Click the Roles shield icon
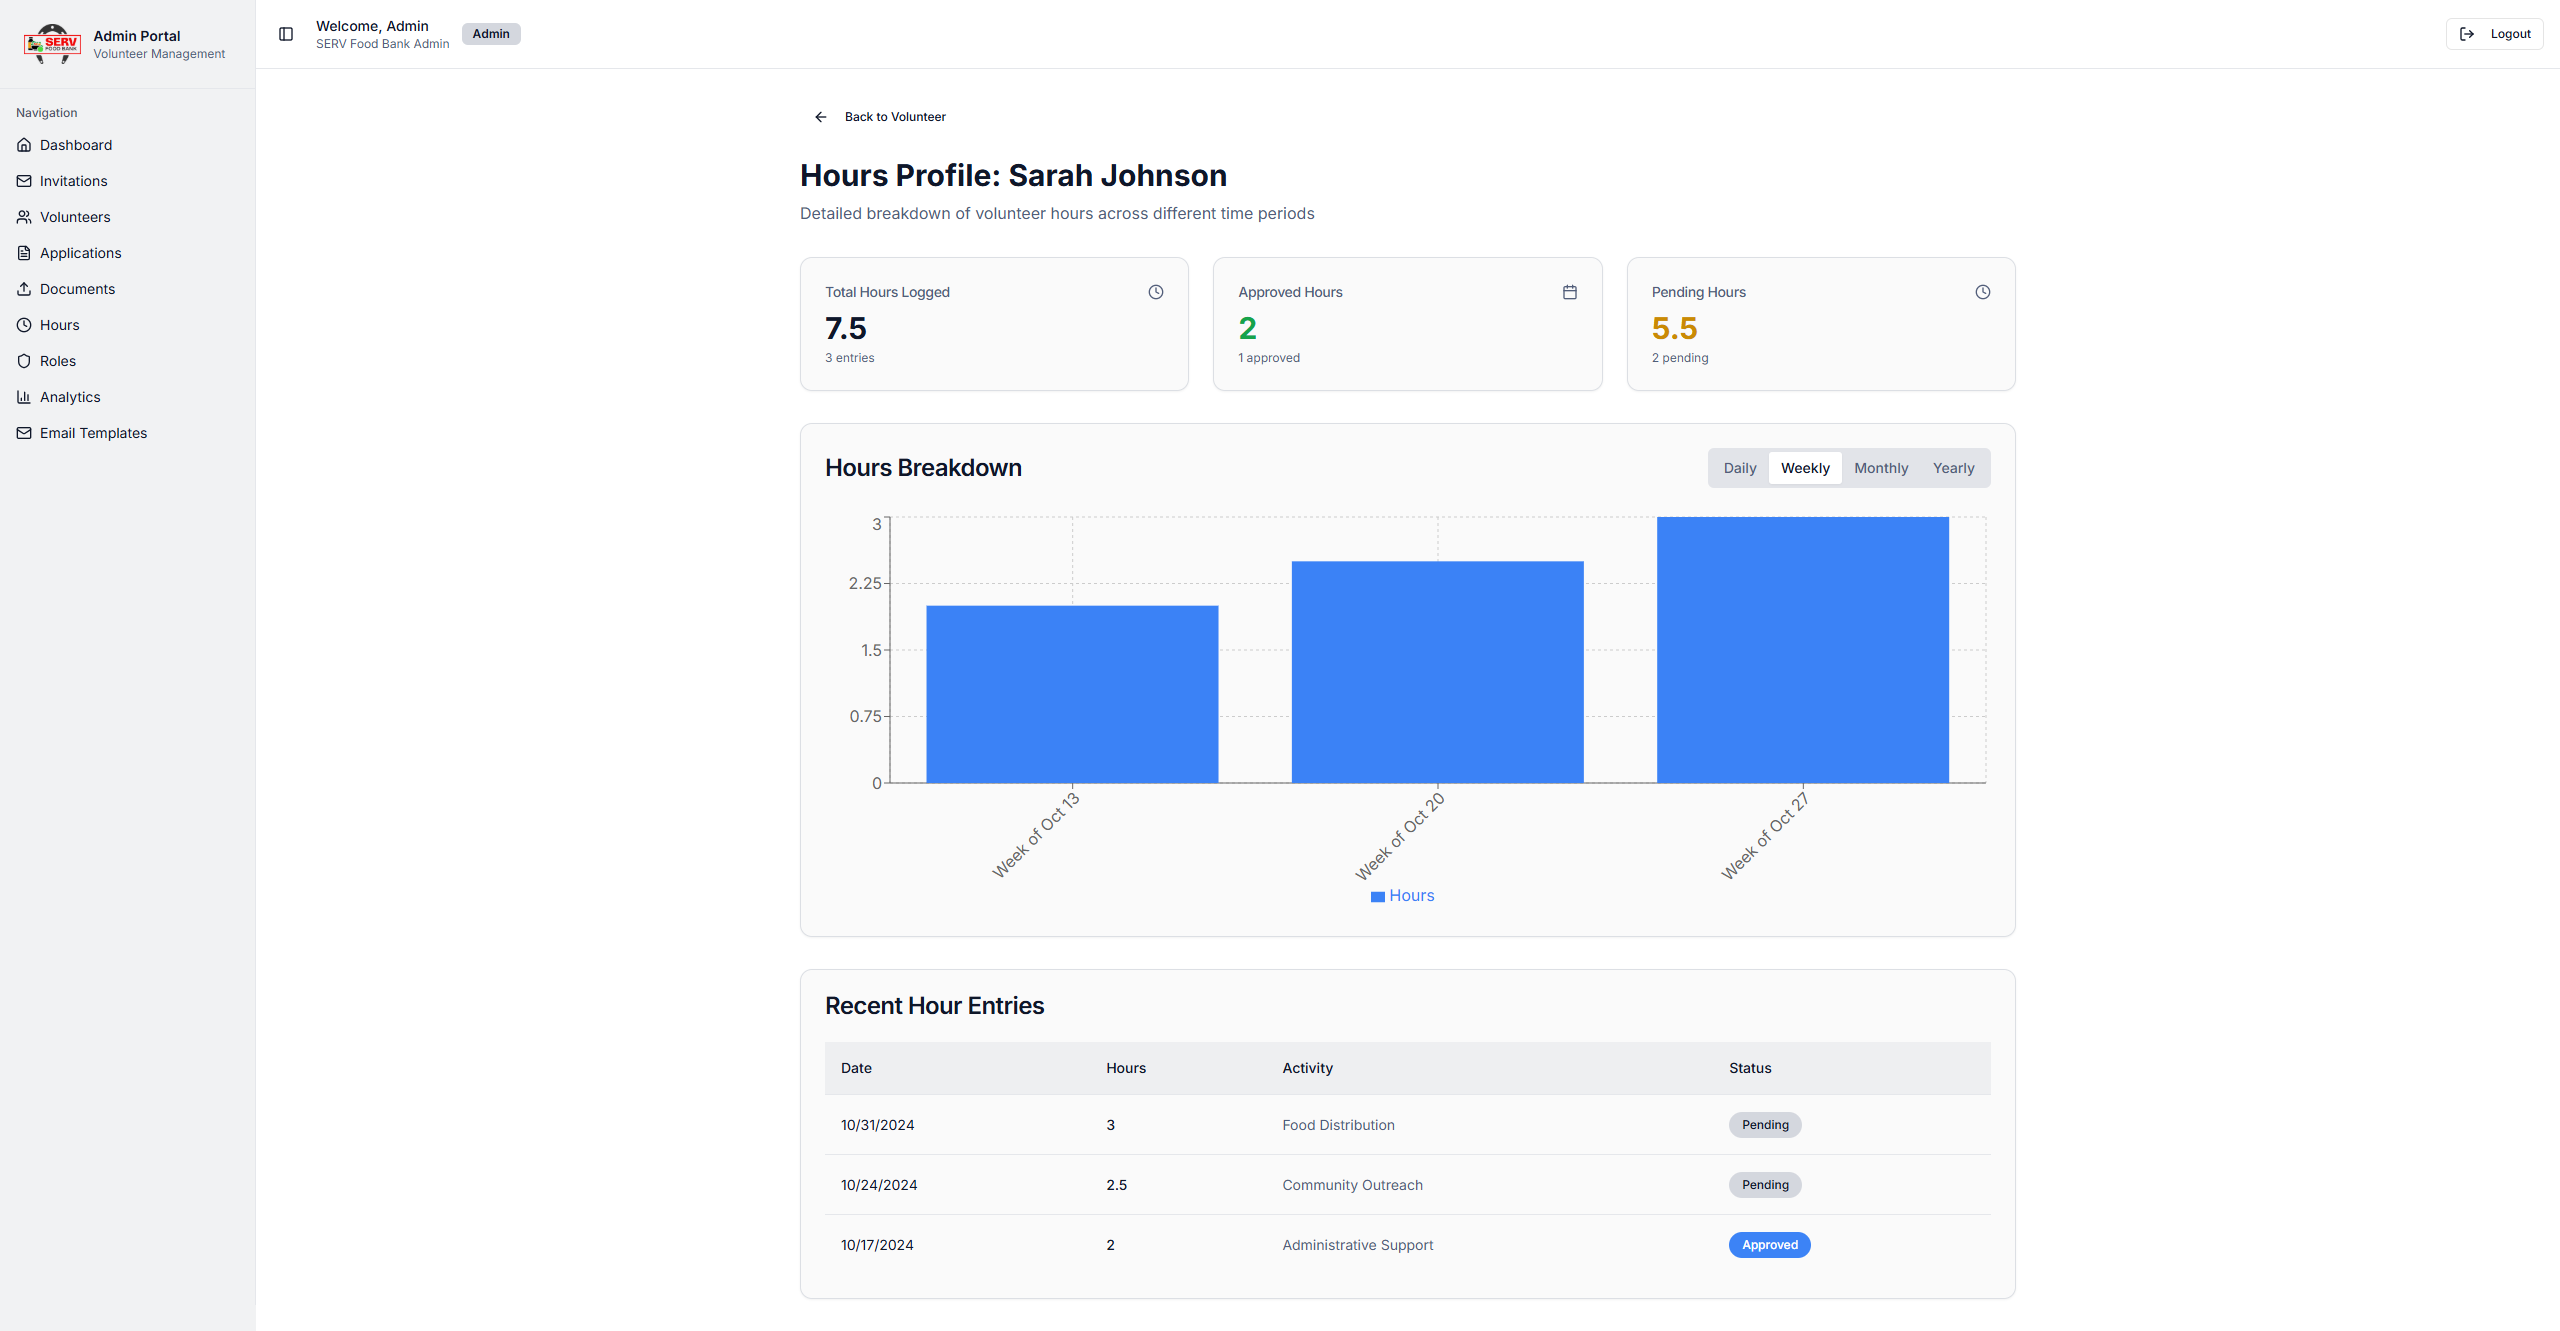The height and width of the screenshot is (1331, 2560). click(x=24, y=361)
